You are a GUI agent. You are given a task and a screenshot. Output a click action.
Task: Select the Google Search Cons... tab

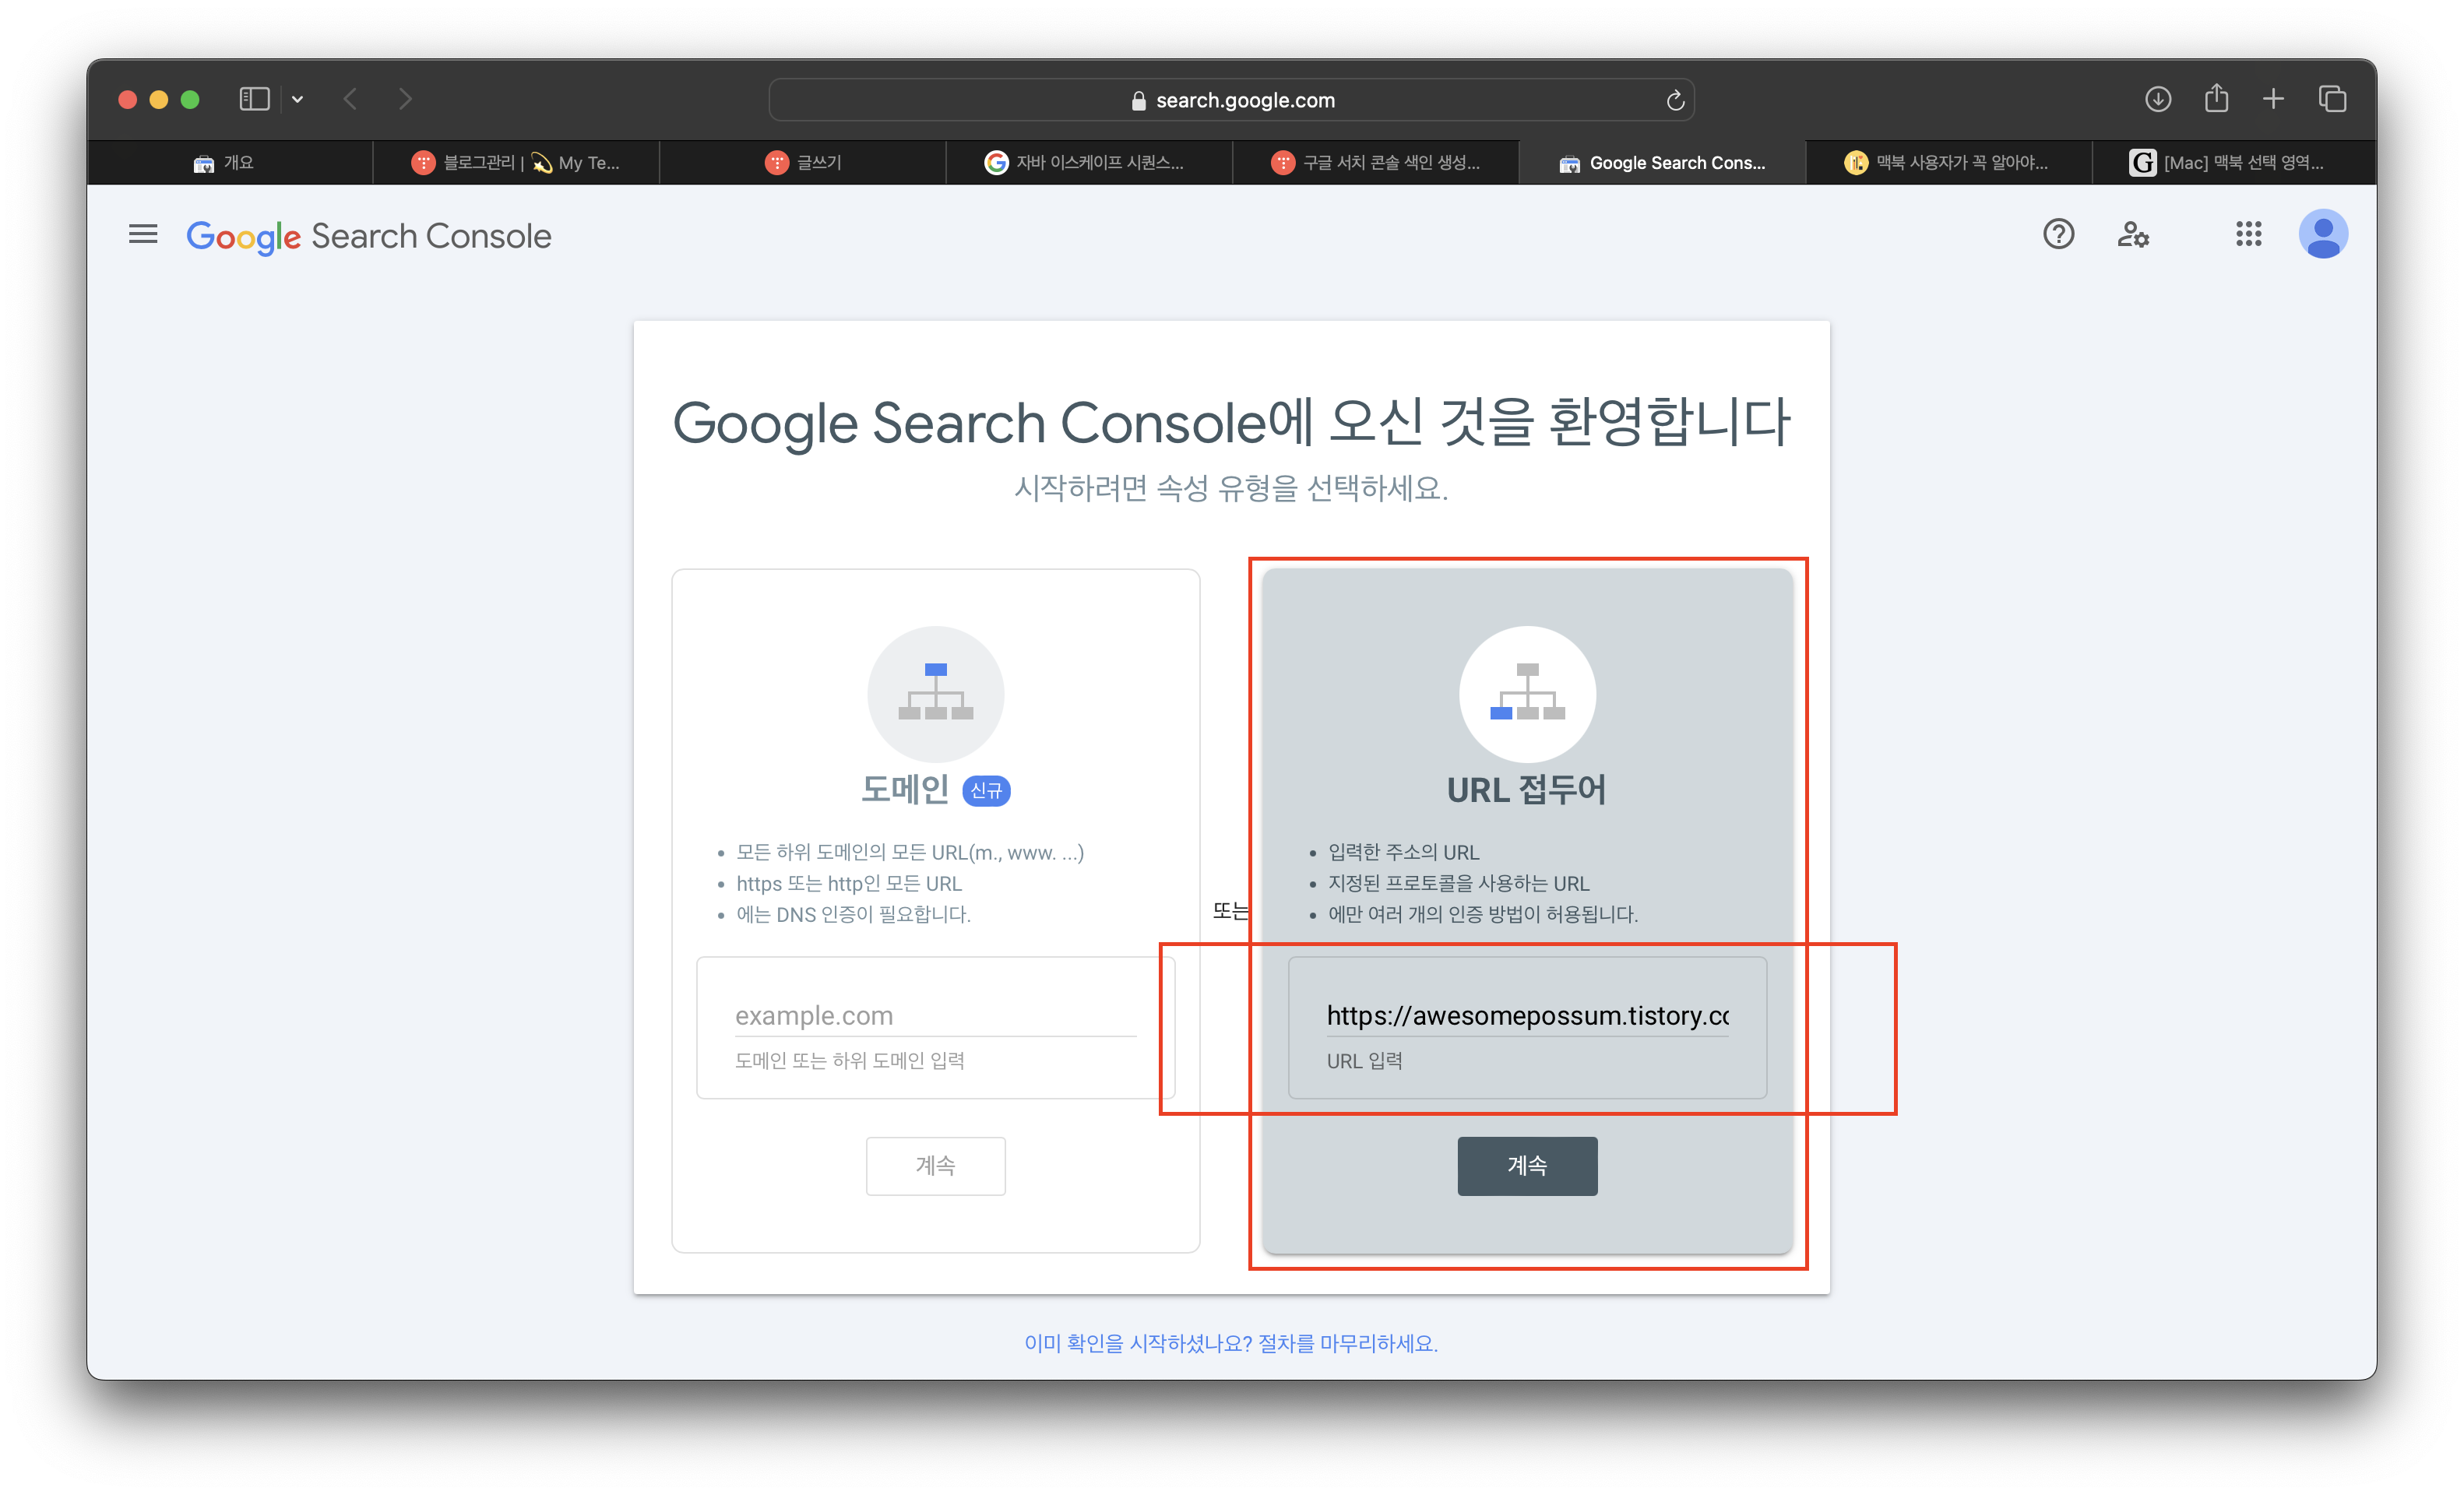click(x=1662, y=162)
